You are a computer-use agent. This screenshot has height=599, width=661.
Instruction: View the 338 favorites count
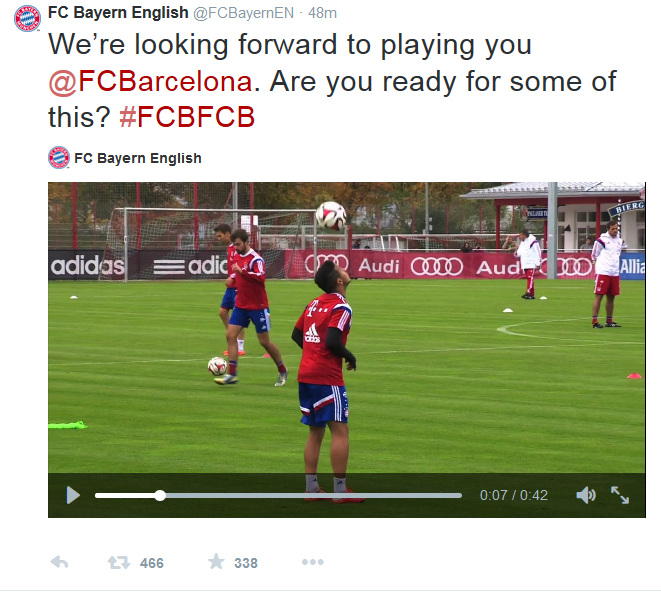click(246, 563)
